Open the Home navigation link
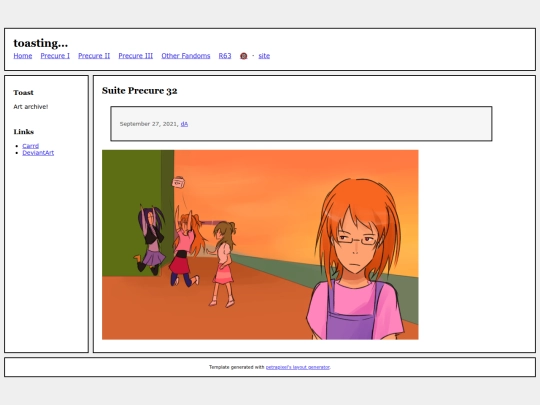This screenshot has height=405, width=540. click(x=23, y=56)
